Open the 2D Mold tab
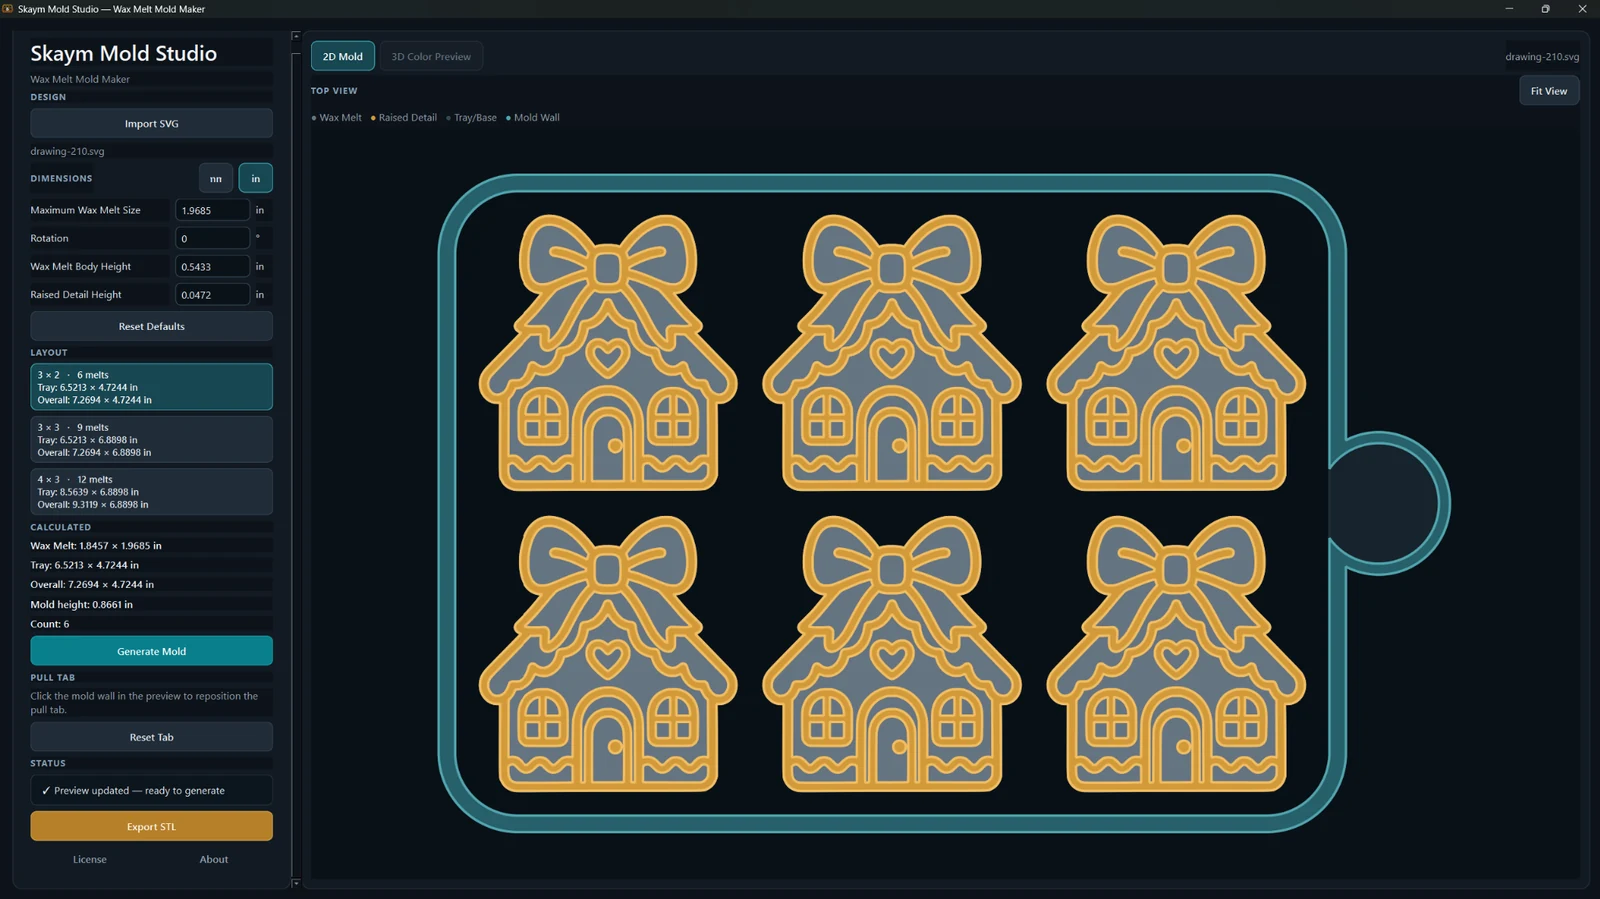 tap(343, 56)
